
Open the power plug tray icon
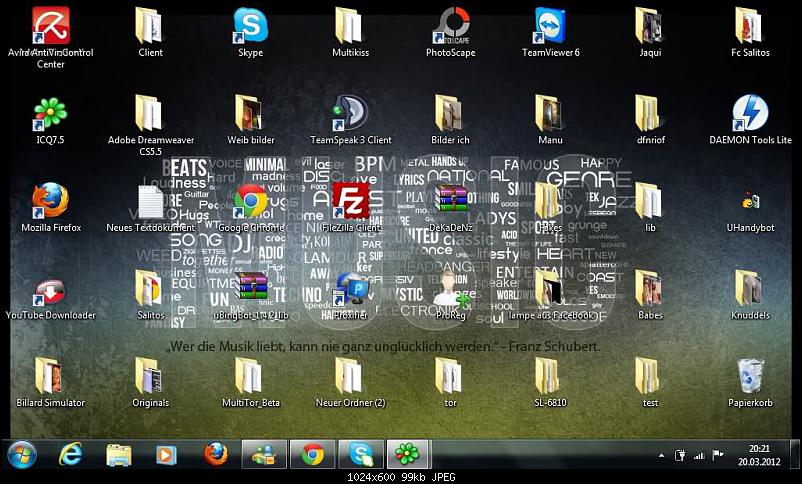coord(680,455)
